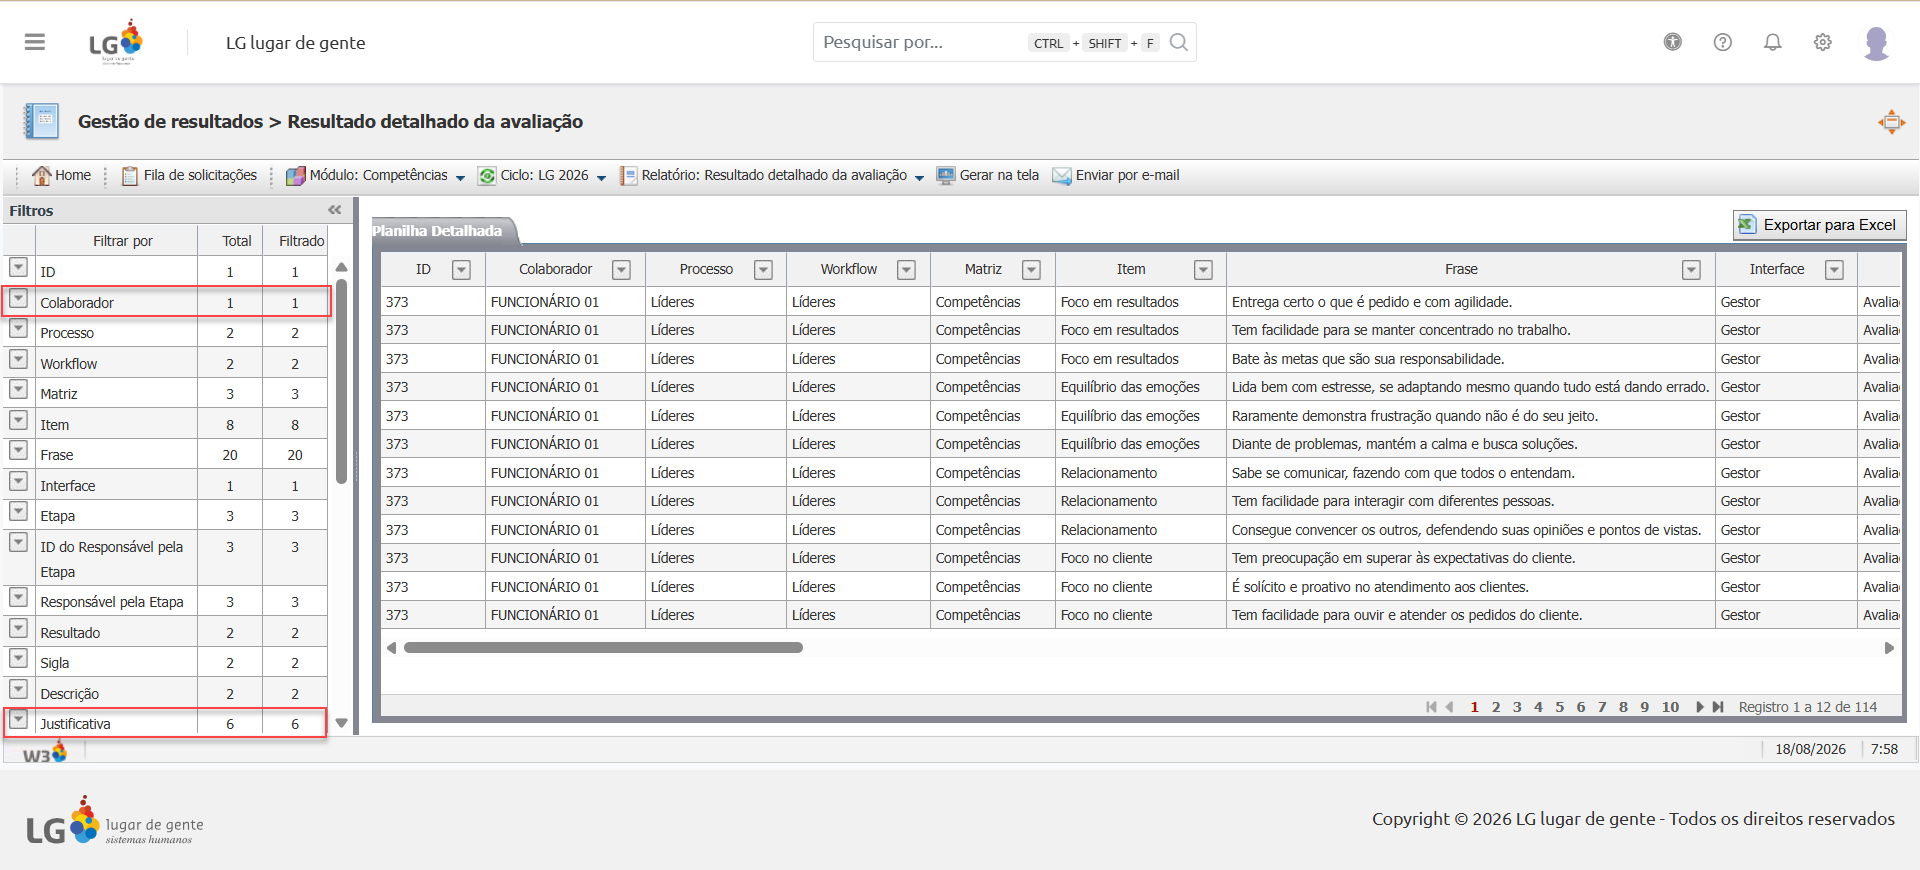This screenshot has width=1920, height=870.
Task: Click the Responsável pela Etapa filter label
Action: click(112, 602)
